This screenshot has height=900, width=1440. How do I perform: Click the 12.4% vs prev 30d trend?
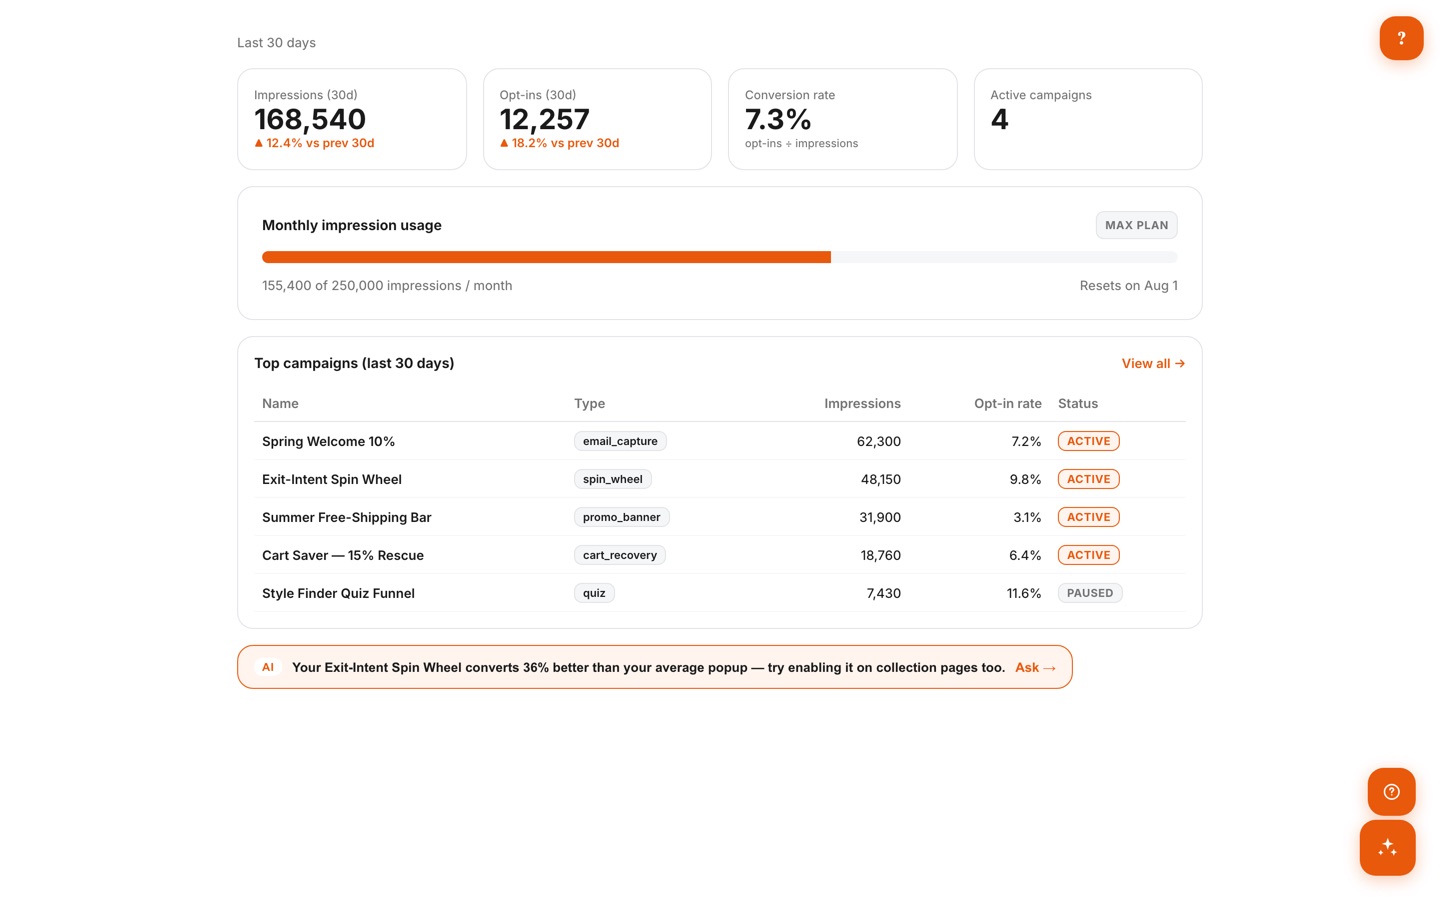click(x=314, y=143)
